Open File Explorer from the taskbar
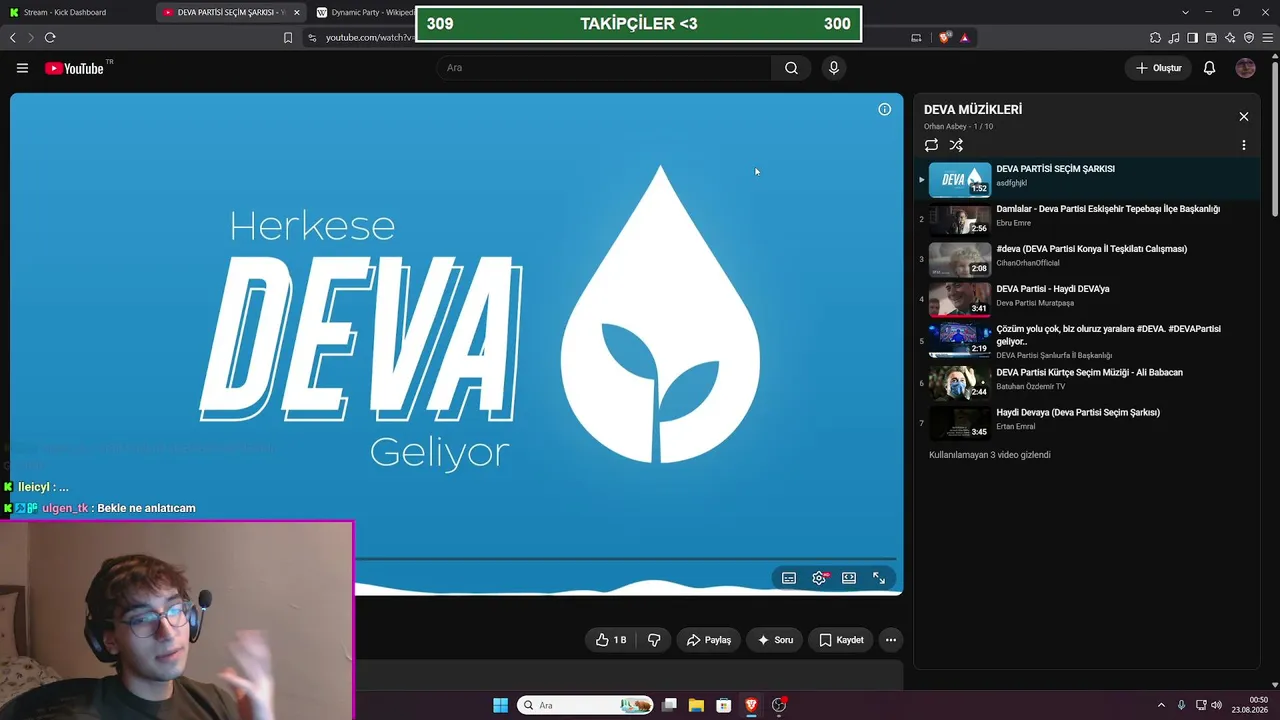The height and width of the screenshot is (720, 1280). (x=696, y=705)
